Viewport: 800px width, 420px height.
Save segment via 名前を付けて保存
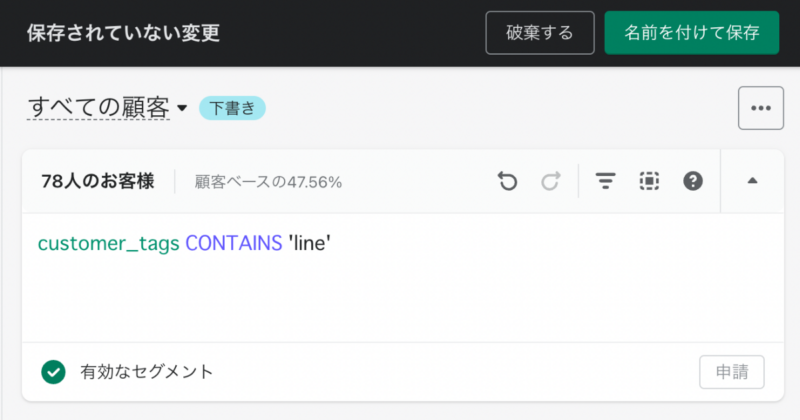pos(692,33)
